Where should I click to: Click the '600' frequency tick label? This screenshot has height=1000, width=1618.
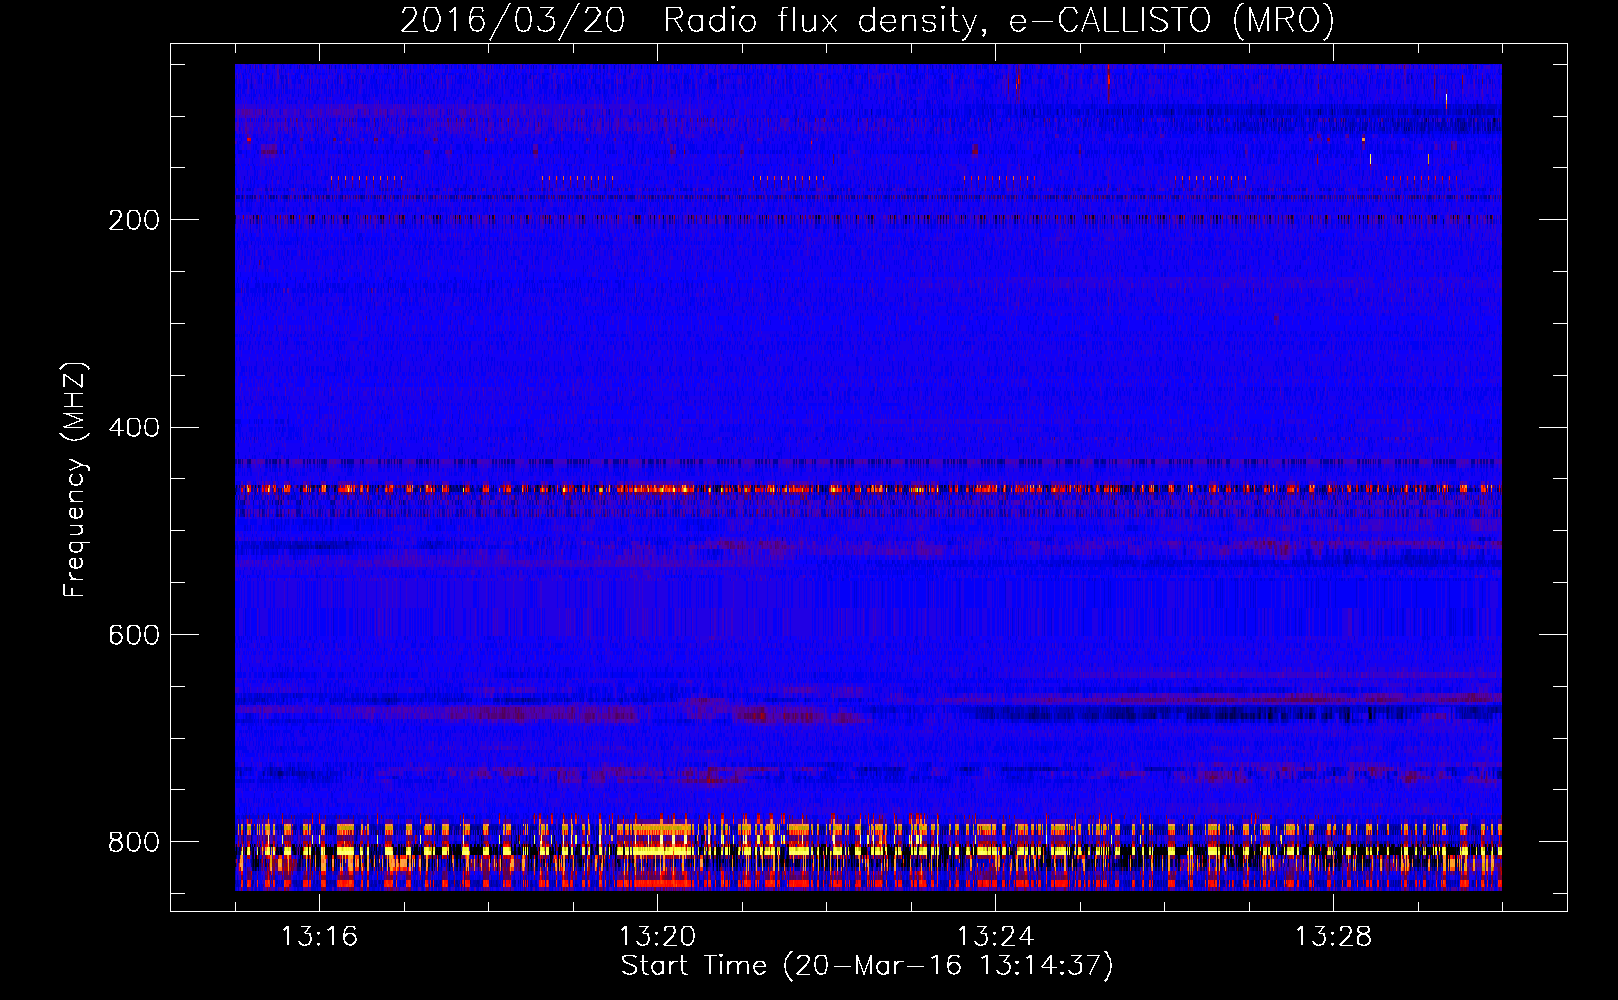[134, 636]
